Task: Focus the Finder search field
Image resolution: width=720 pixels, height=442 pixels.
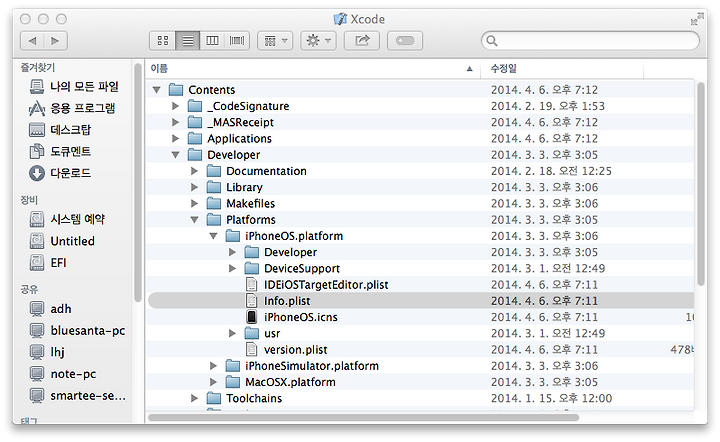Action: 590,41
